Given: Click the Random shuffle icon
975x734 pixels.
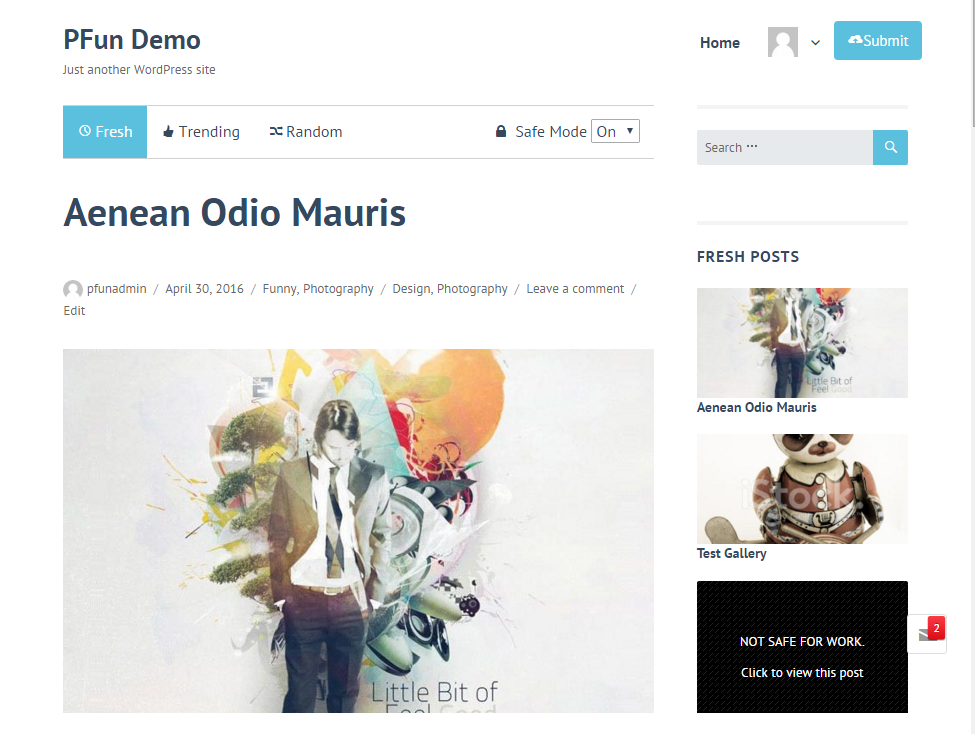Looking at the screenshot, I should point(276,131).
